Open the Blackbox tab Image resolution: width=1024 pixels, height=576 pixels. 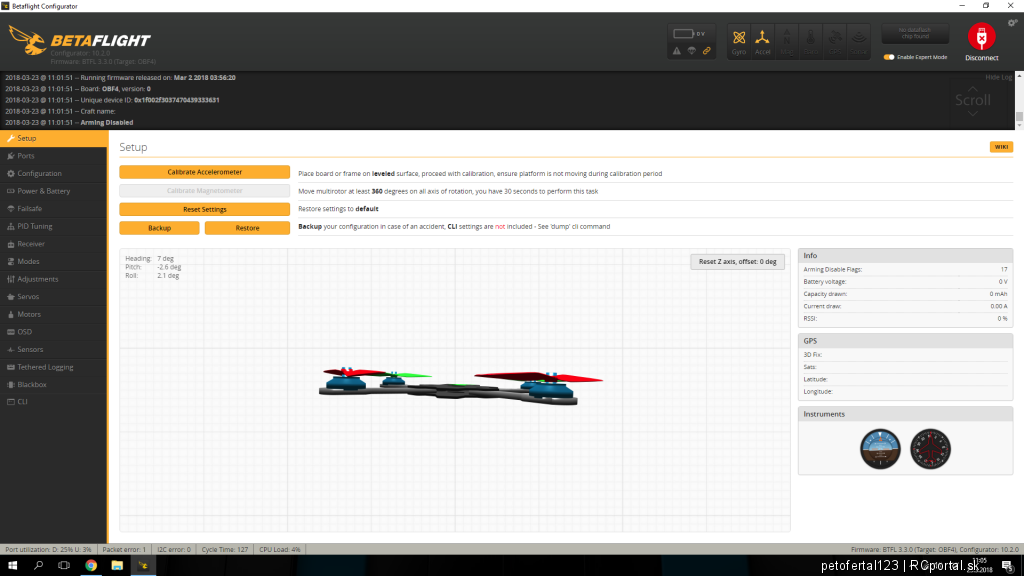(x=54, y=385)
